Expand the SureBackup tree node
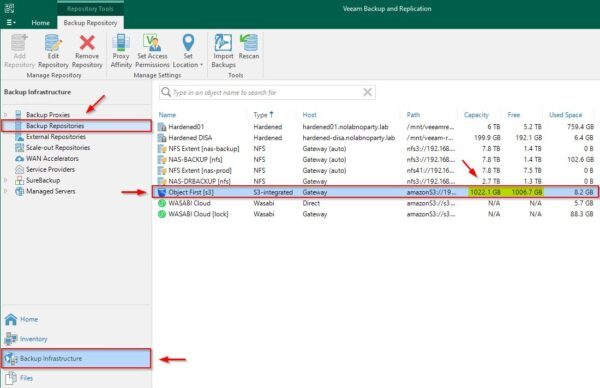This screenshot has height=388, width=600. [x=6, y=180]
